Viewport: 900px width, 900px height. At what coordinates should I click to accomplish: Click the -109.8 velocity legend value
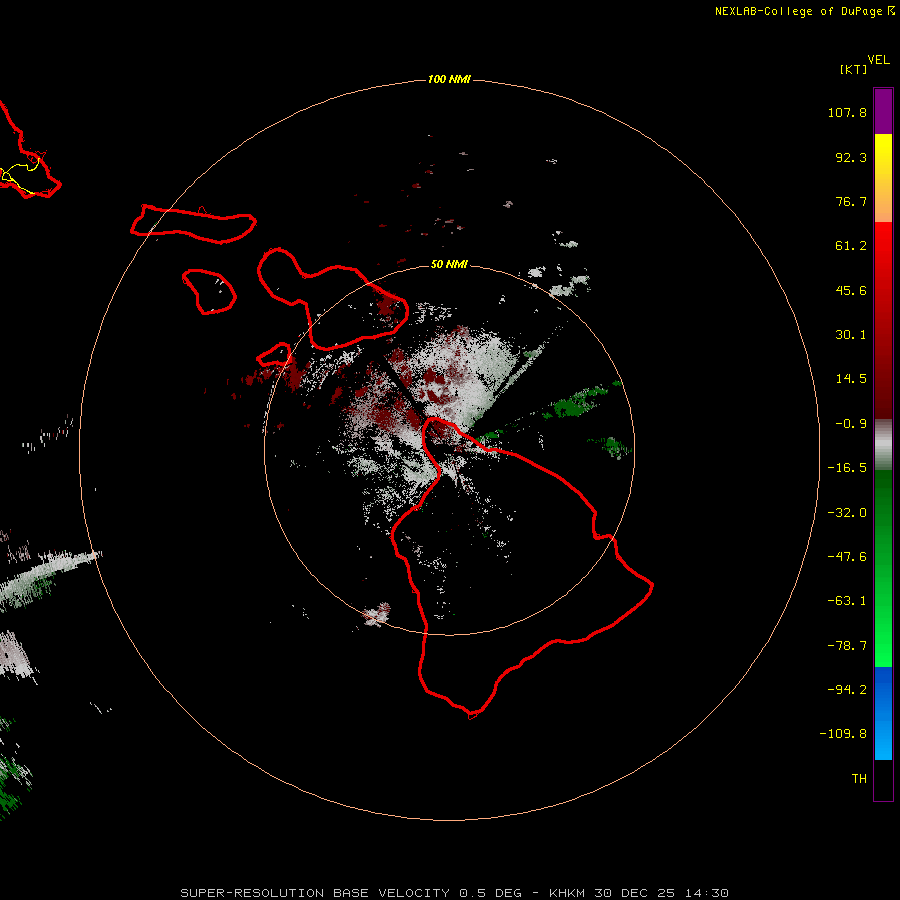tap(843, 734)
